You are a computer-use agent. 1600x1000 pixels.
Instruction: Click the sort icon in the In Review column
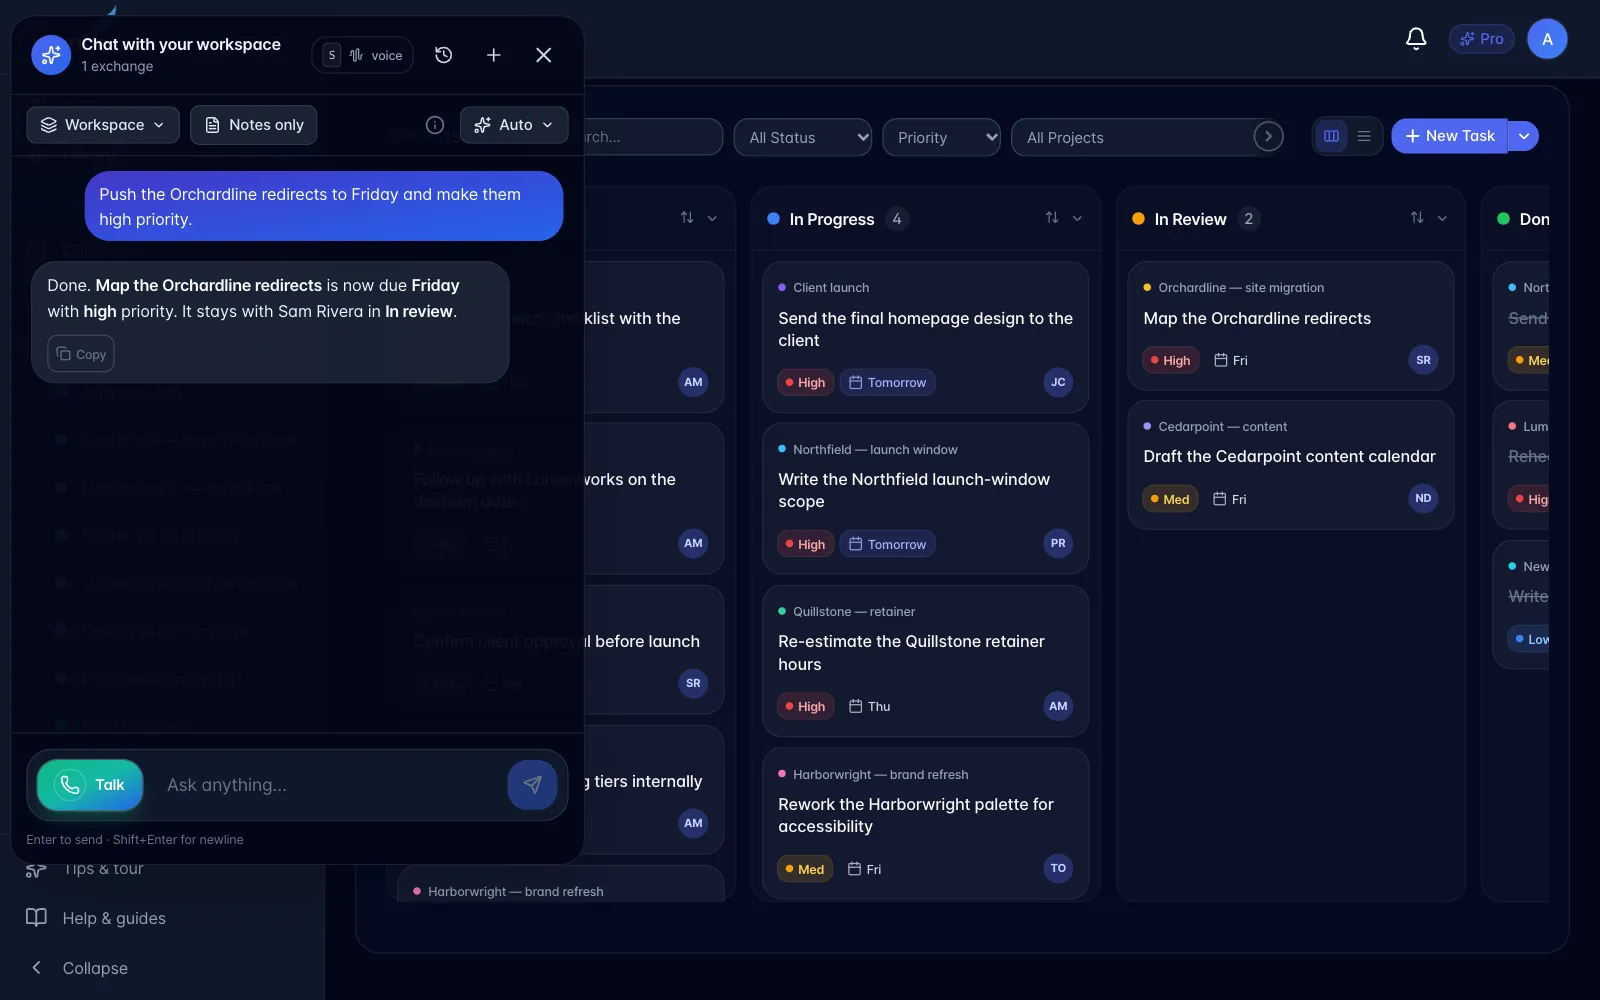pos(1417,218)
